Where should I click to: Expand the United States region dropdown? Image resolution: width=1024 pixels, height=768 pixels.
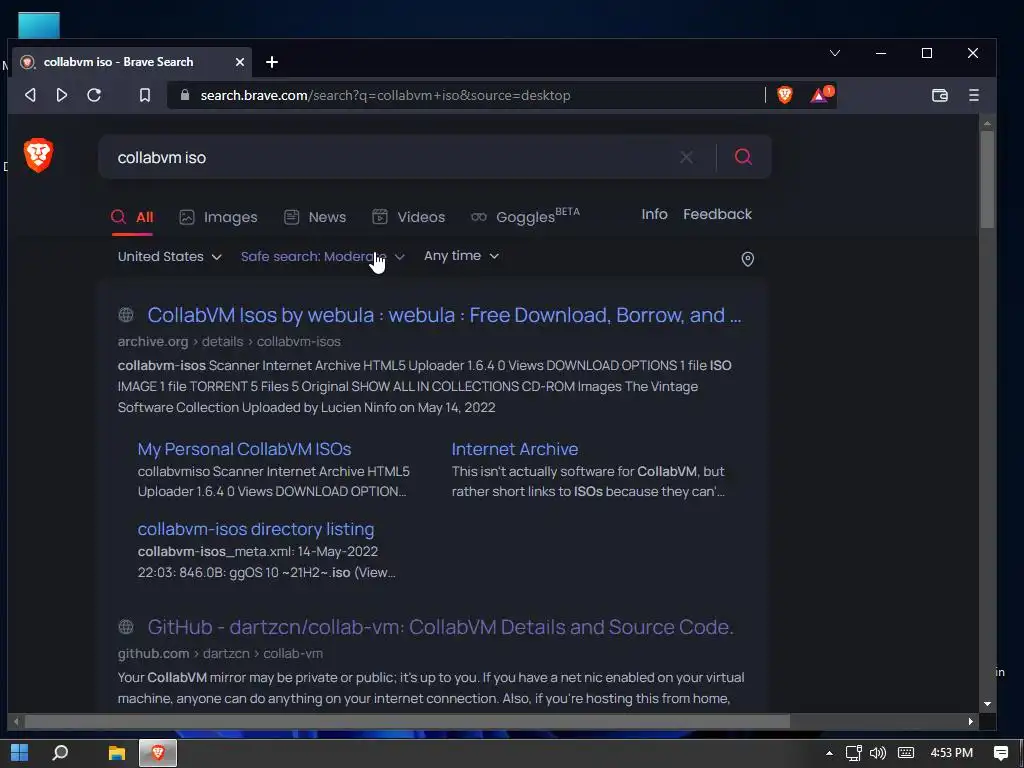tap(170, 257)
